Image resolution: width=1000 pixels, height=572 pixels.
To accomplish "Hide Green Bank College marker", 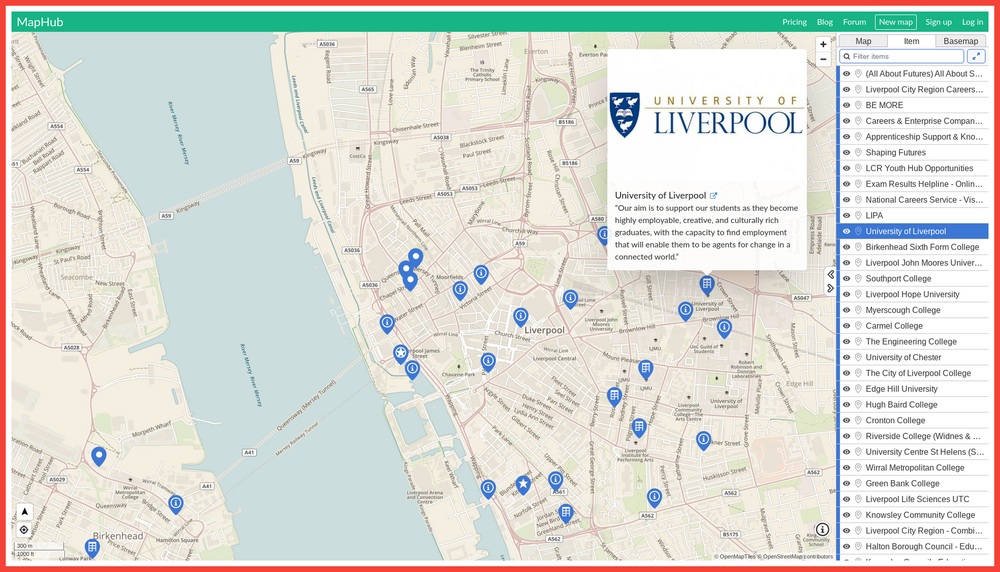I will coord(846,483).
